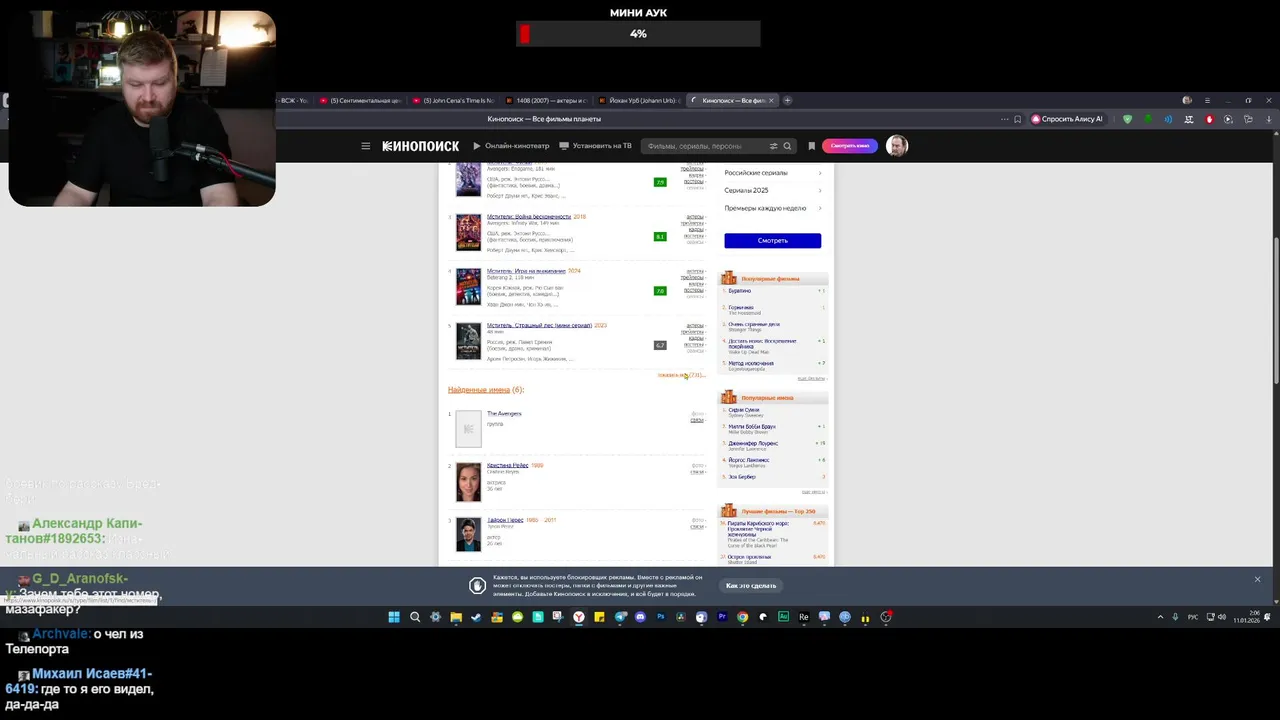This screenshot has height=720, width=1280.
Task: Switch to Йохан Урб (Johann Urb) tab
Action: 638,100
